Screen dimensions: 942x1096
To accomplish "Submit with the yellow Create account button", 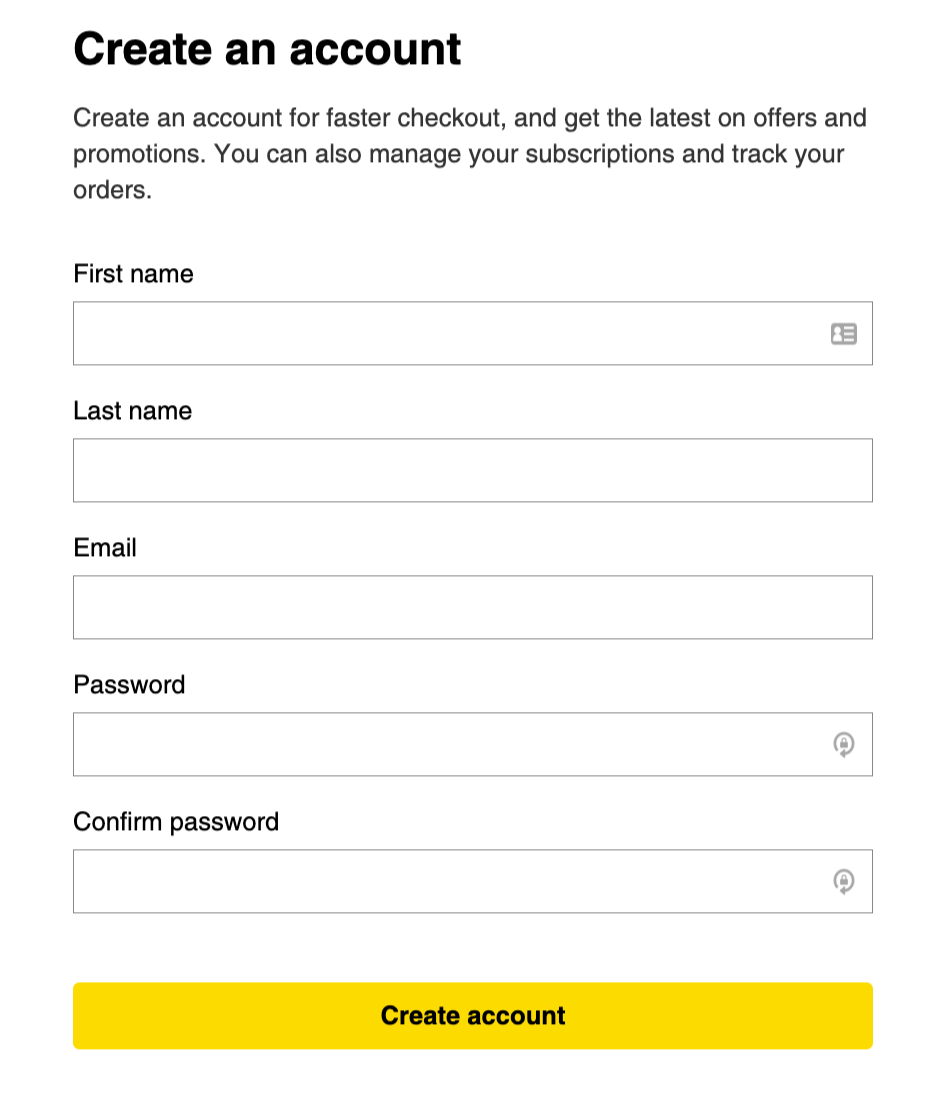I will pos(472,1016).
